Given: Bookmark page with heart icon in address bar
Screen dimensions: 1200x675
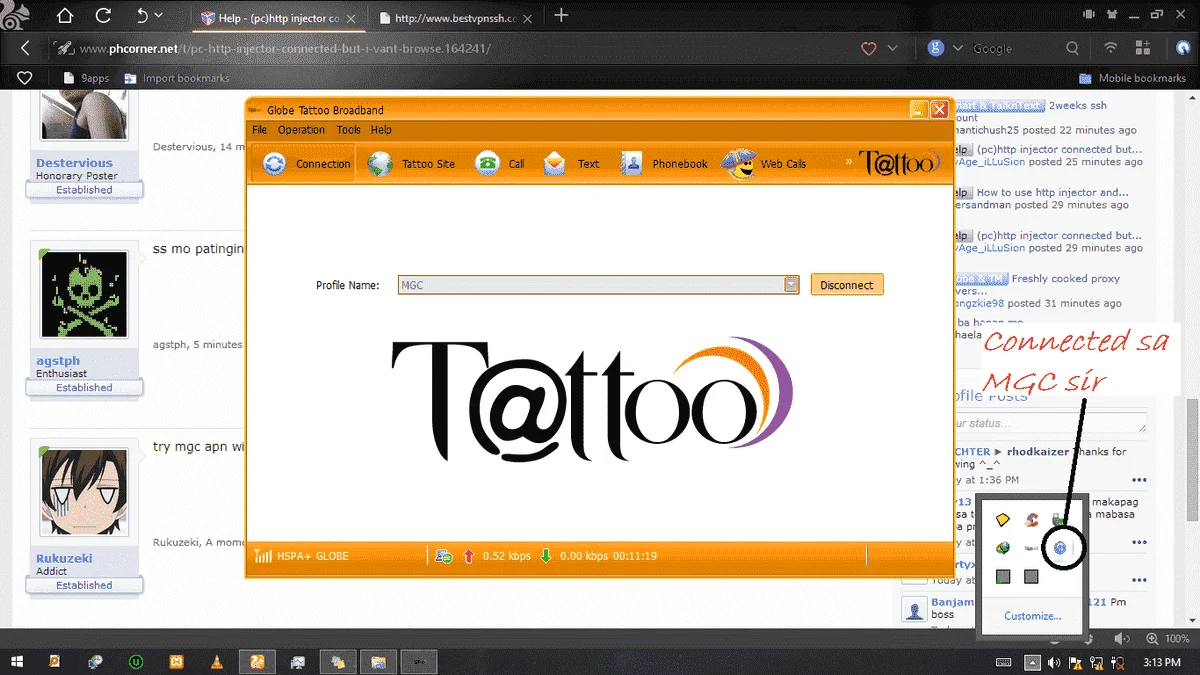Looking at the screenshot, I should 868,48.
